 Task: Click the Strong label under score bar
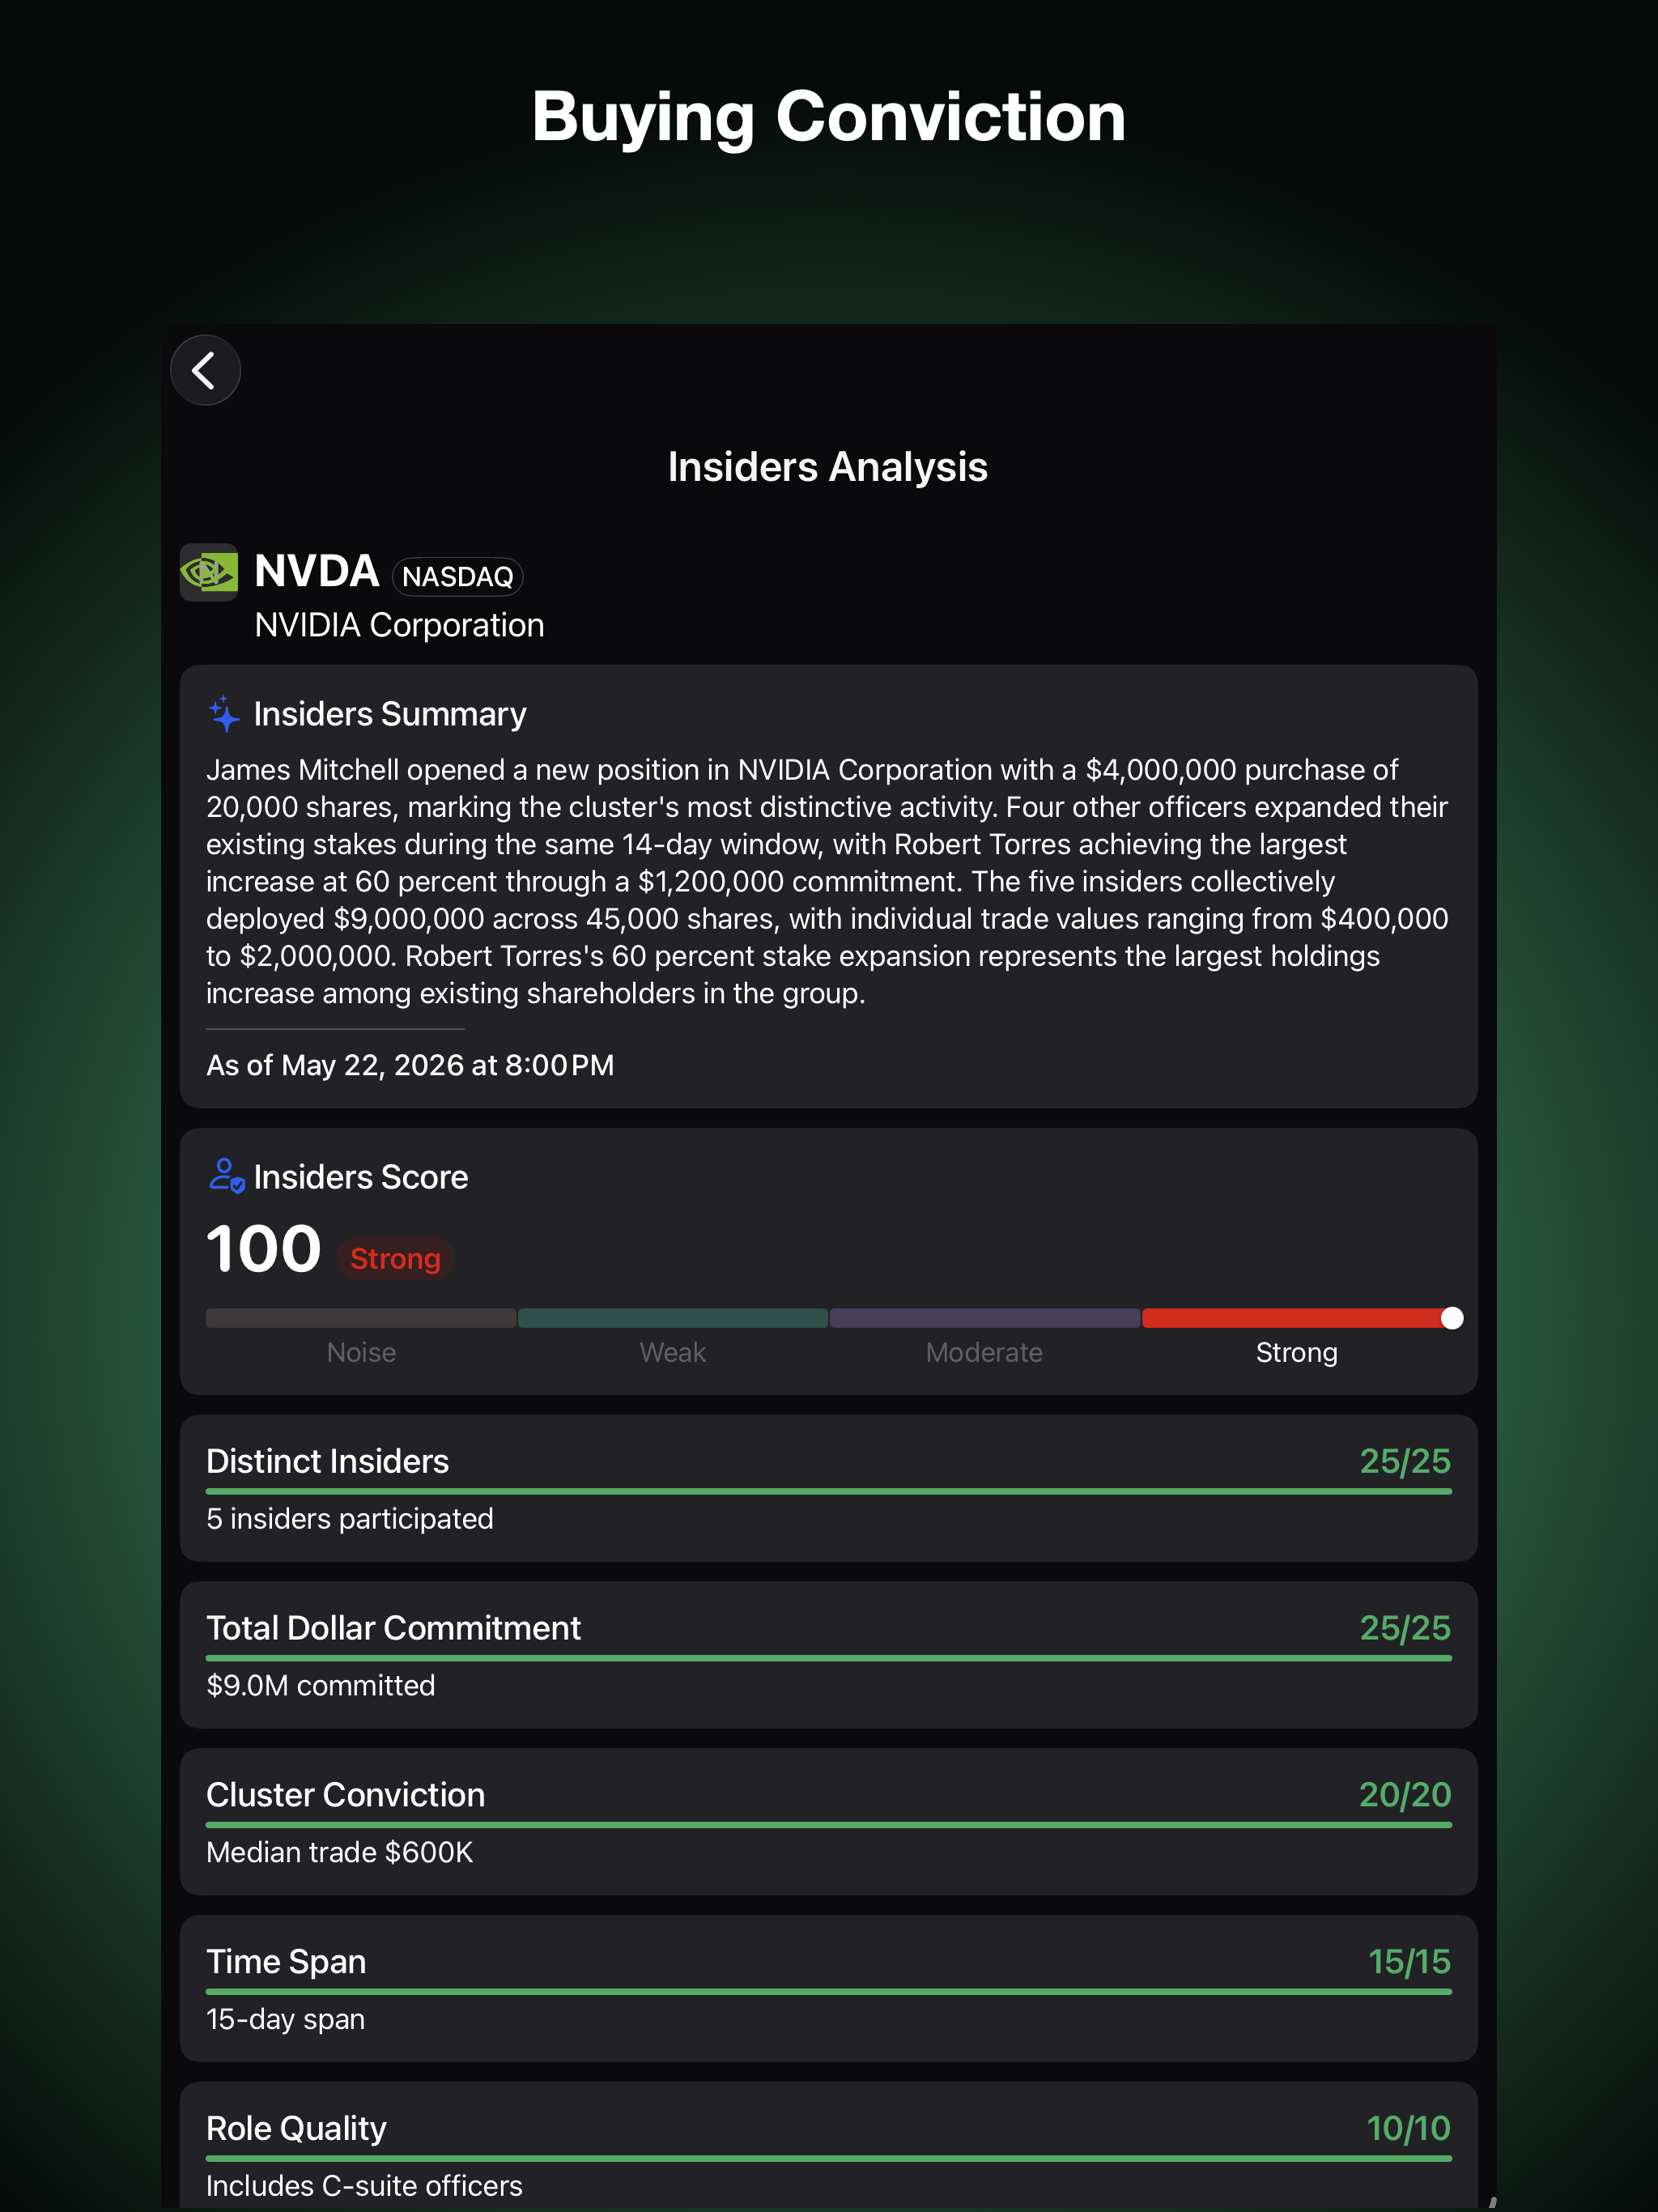click(1297, 1353)
